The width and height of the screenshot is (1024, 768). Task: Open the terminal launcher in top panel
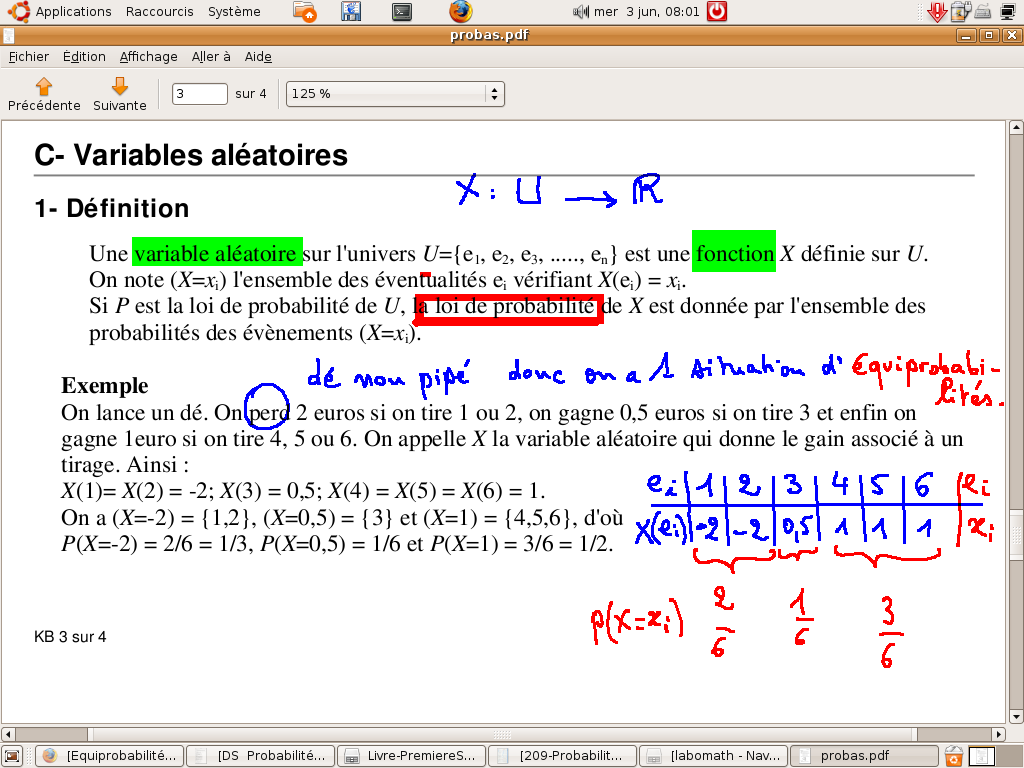tap(402, 12)
